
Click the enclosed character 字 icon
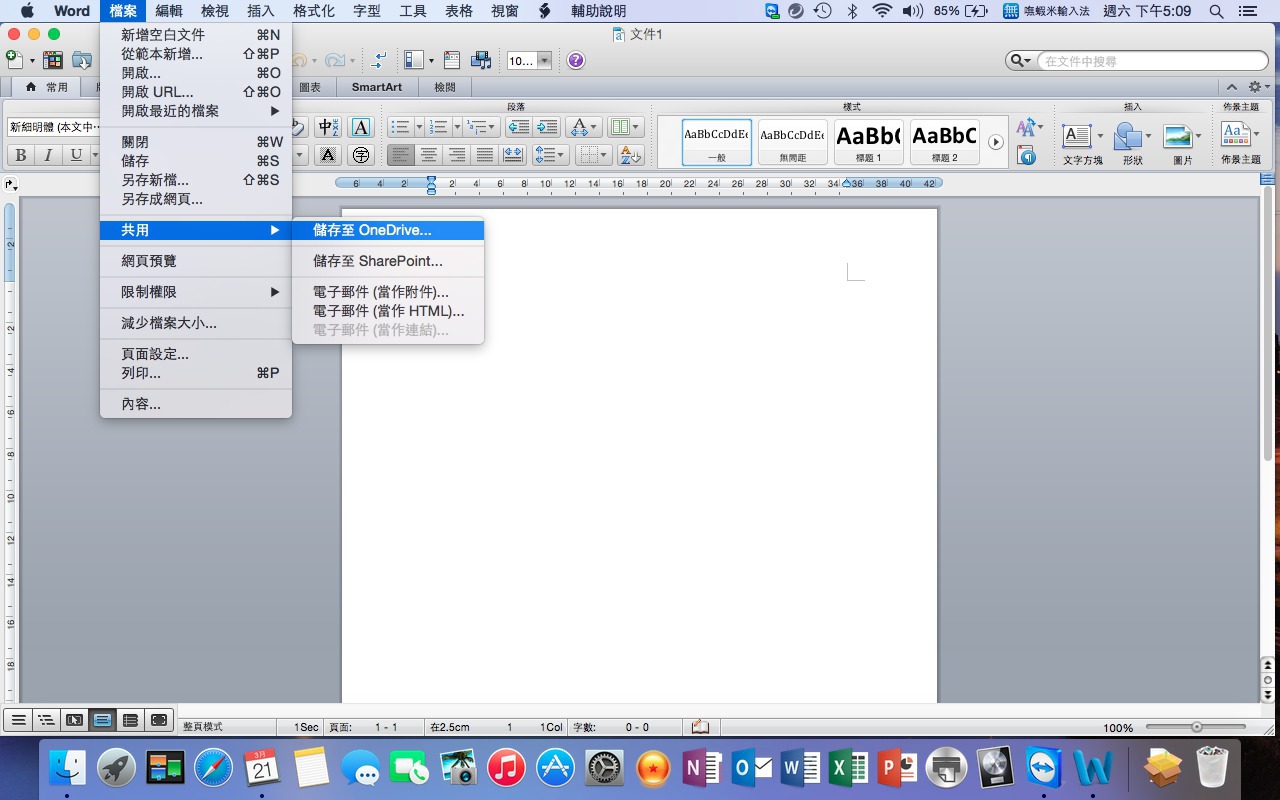(361, 155)
